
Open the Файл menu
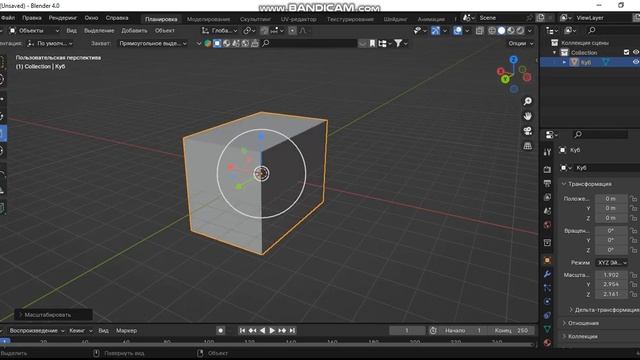(8, 18)
